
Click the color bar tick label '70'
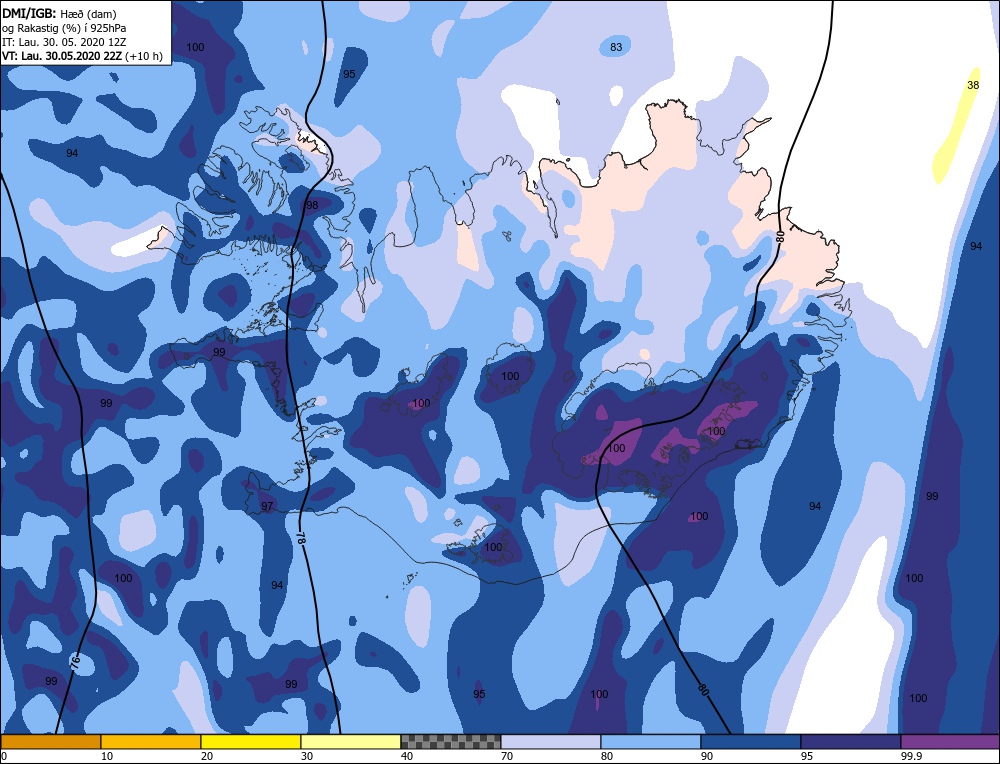[x=508, y=756]
